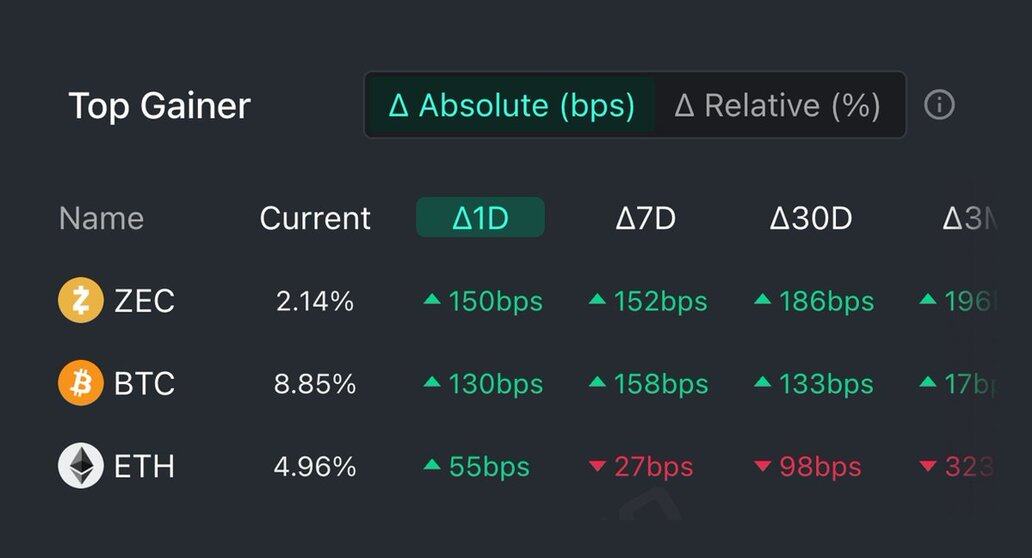Image resolution: width=1032 pixels, height=558 pixels.
Task: Open the BTC row name
Action: tap(145, 383)
